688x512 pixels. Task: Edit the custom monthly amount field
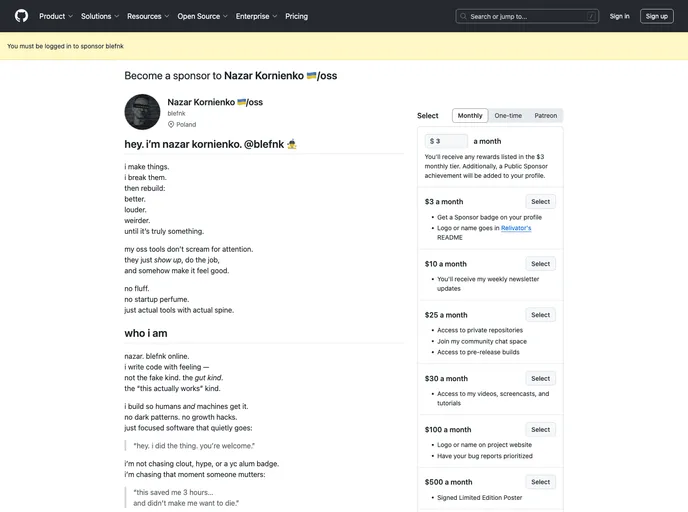pos(446,141)
